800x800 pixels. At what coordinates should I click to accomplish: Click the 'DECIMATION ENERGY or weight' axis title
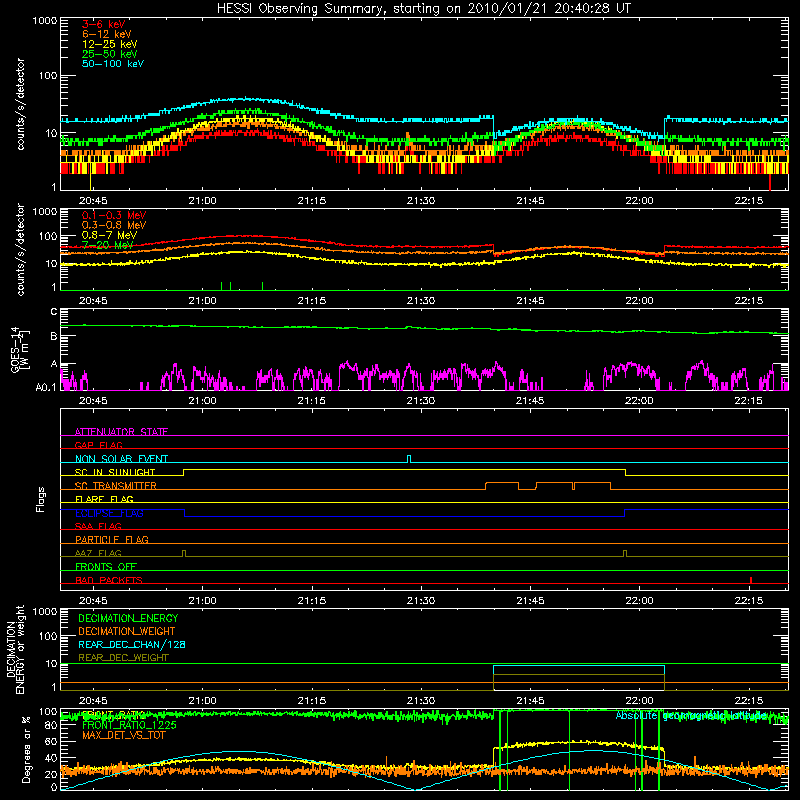click(x=15, y=649)
